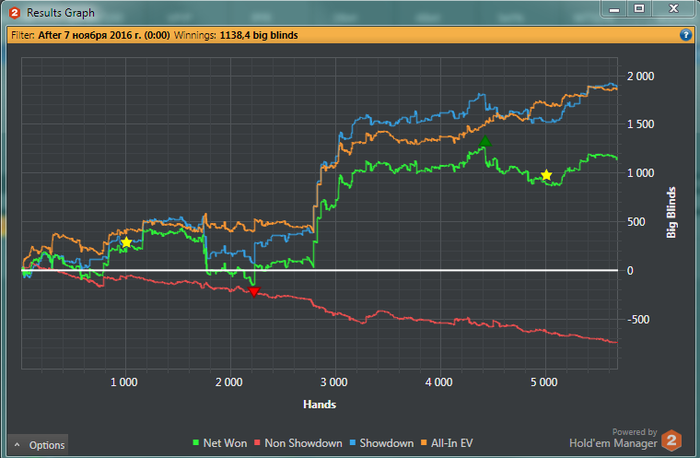Click the Showdown legend label
The width and height of the screenshot is (700, 458).
point(387,443)
